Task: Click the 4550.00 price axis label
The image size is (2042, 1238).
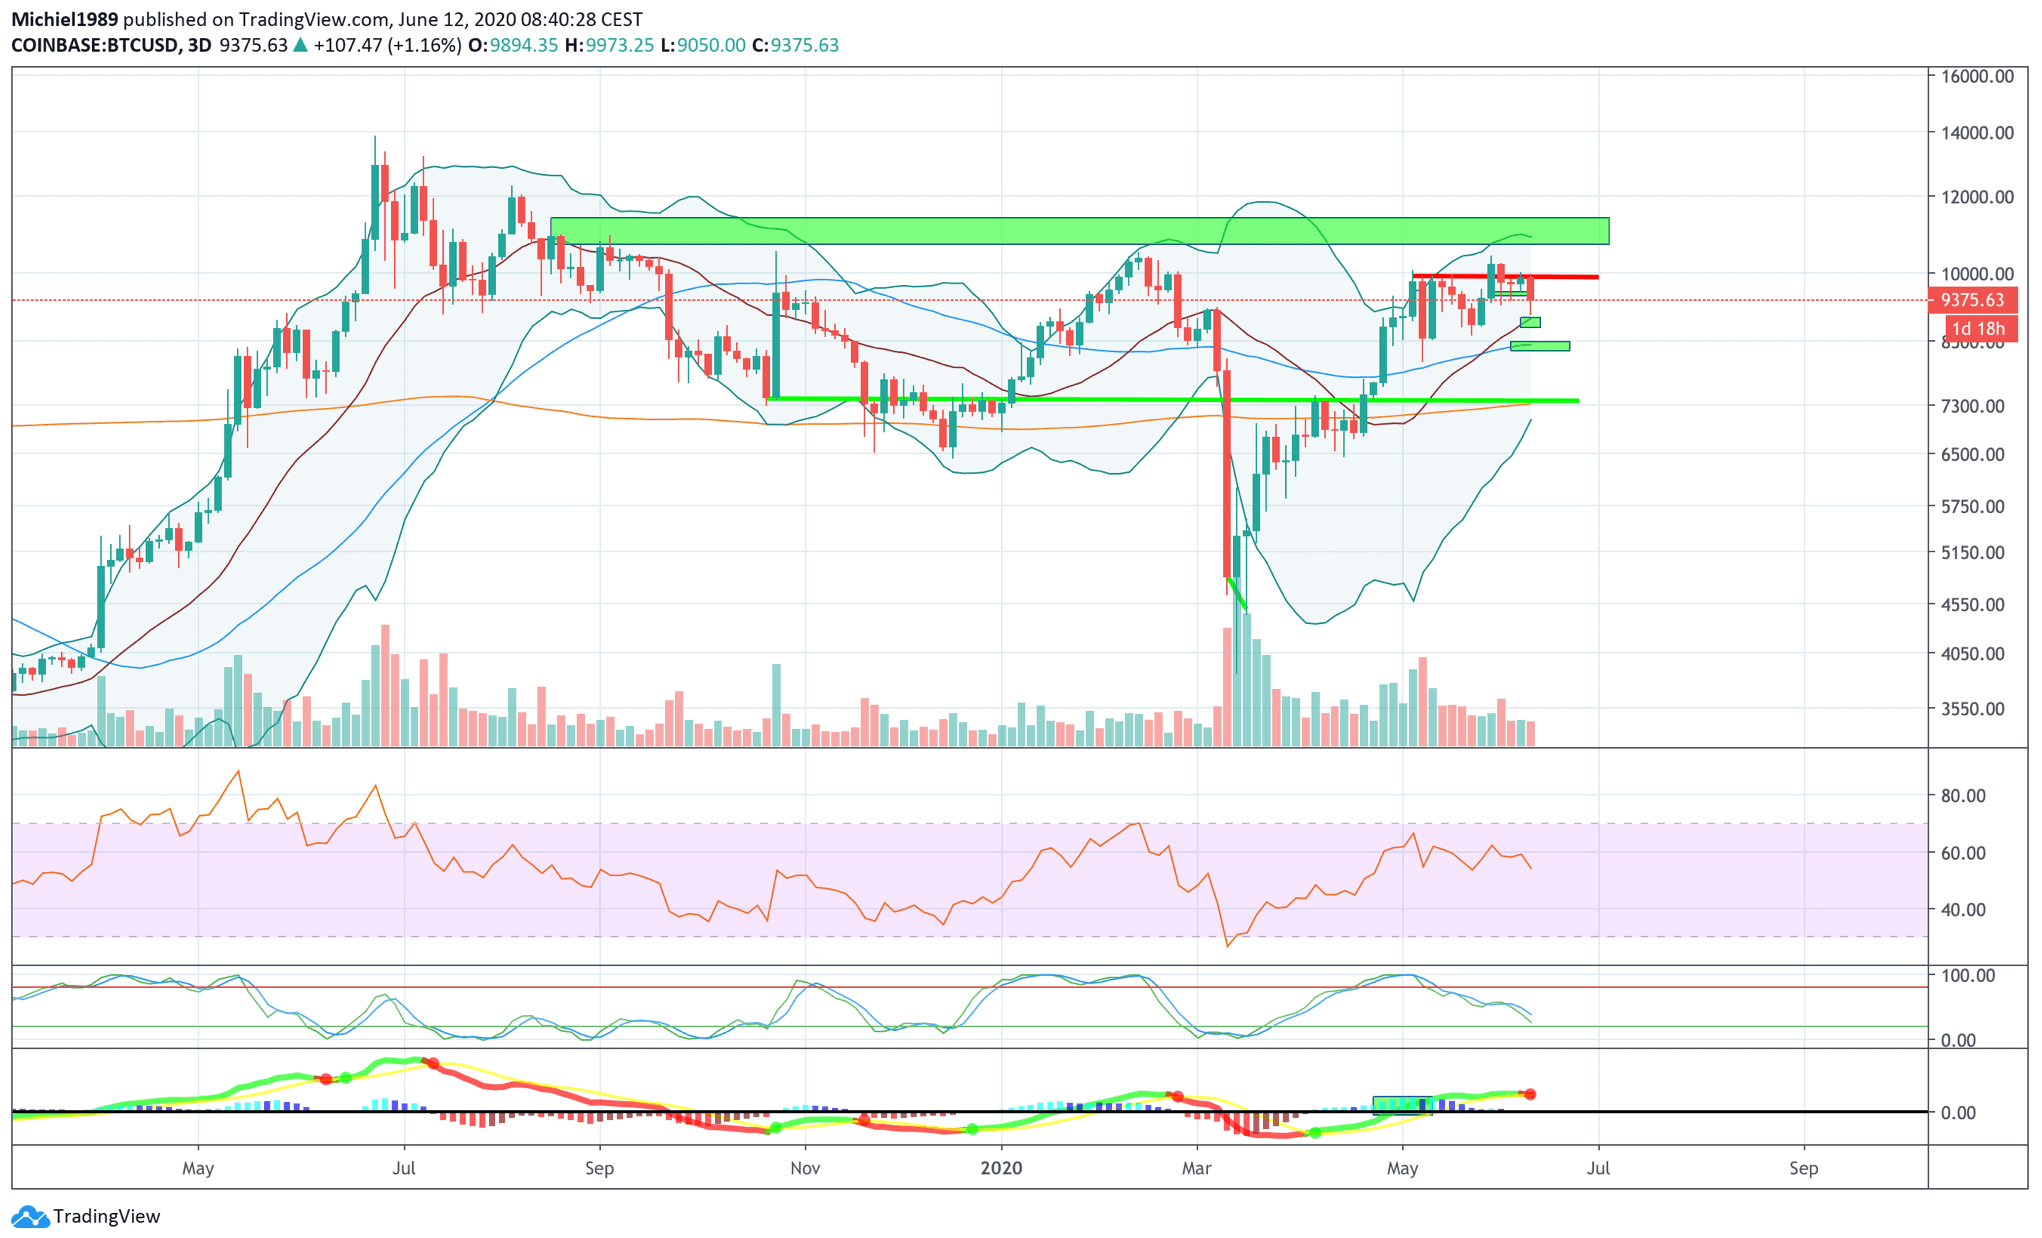Action: click(x=1973, y=605)
